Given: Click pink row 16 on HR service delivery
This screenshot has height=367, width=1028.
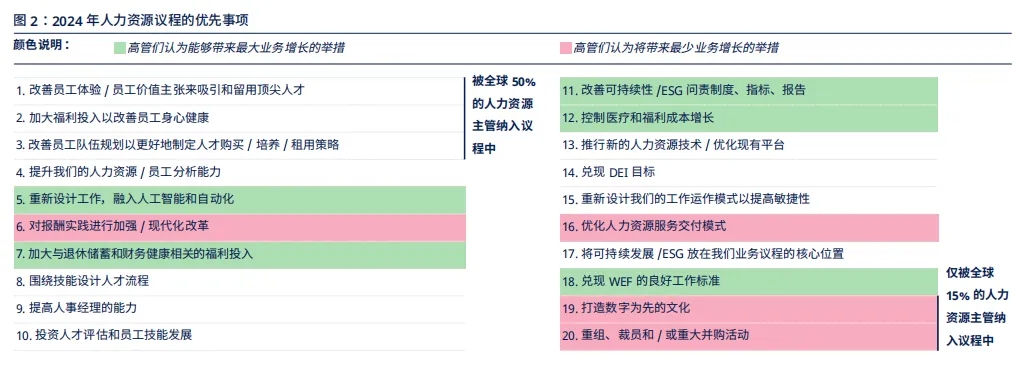Looking at the screenshot, I should [x=749, y=227].
